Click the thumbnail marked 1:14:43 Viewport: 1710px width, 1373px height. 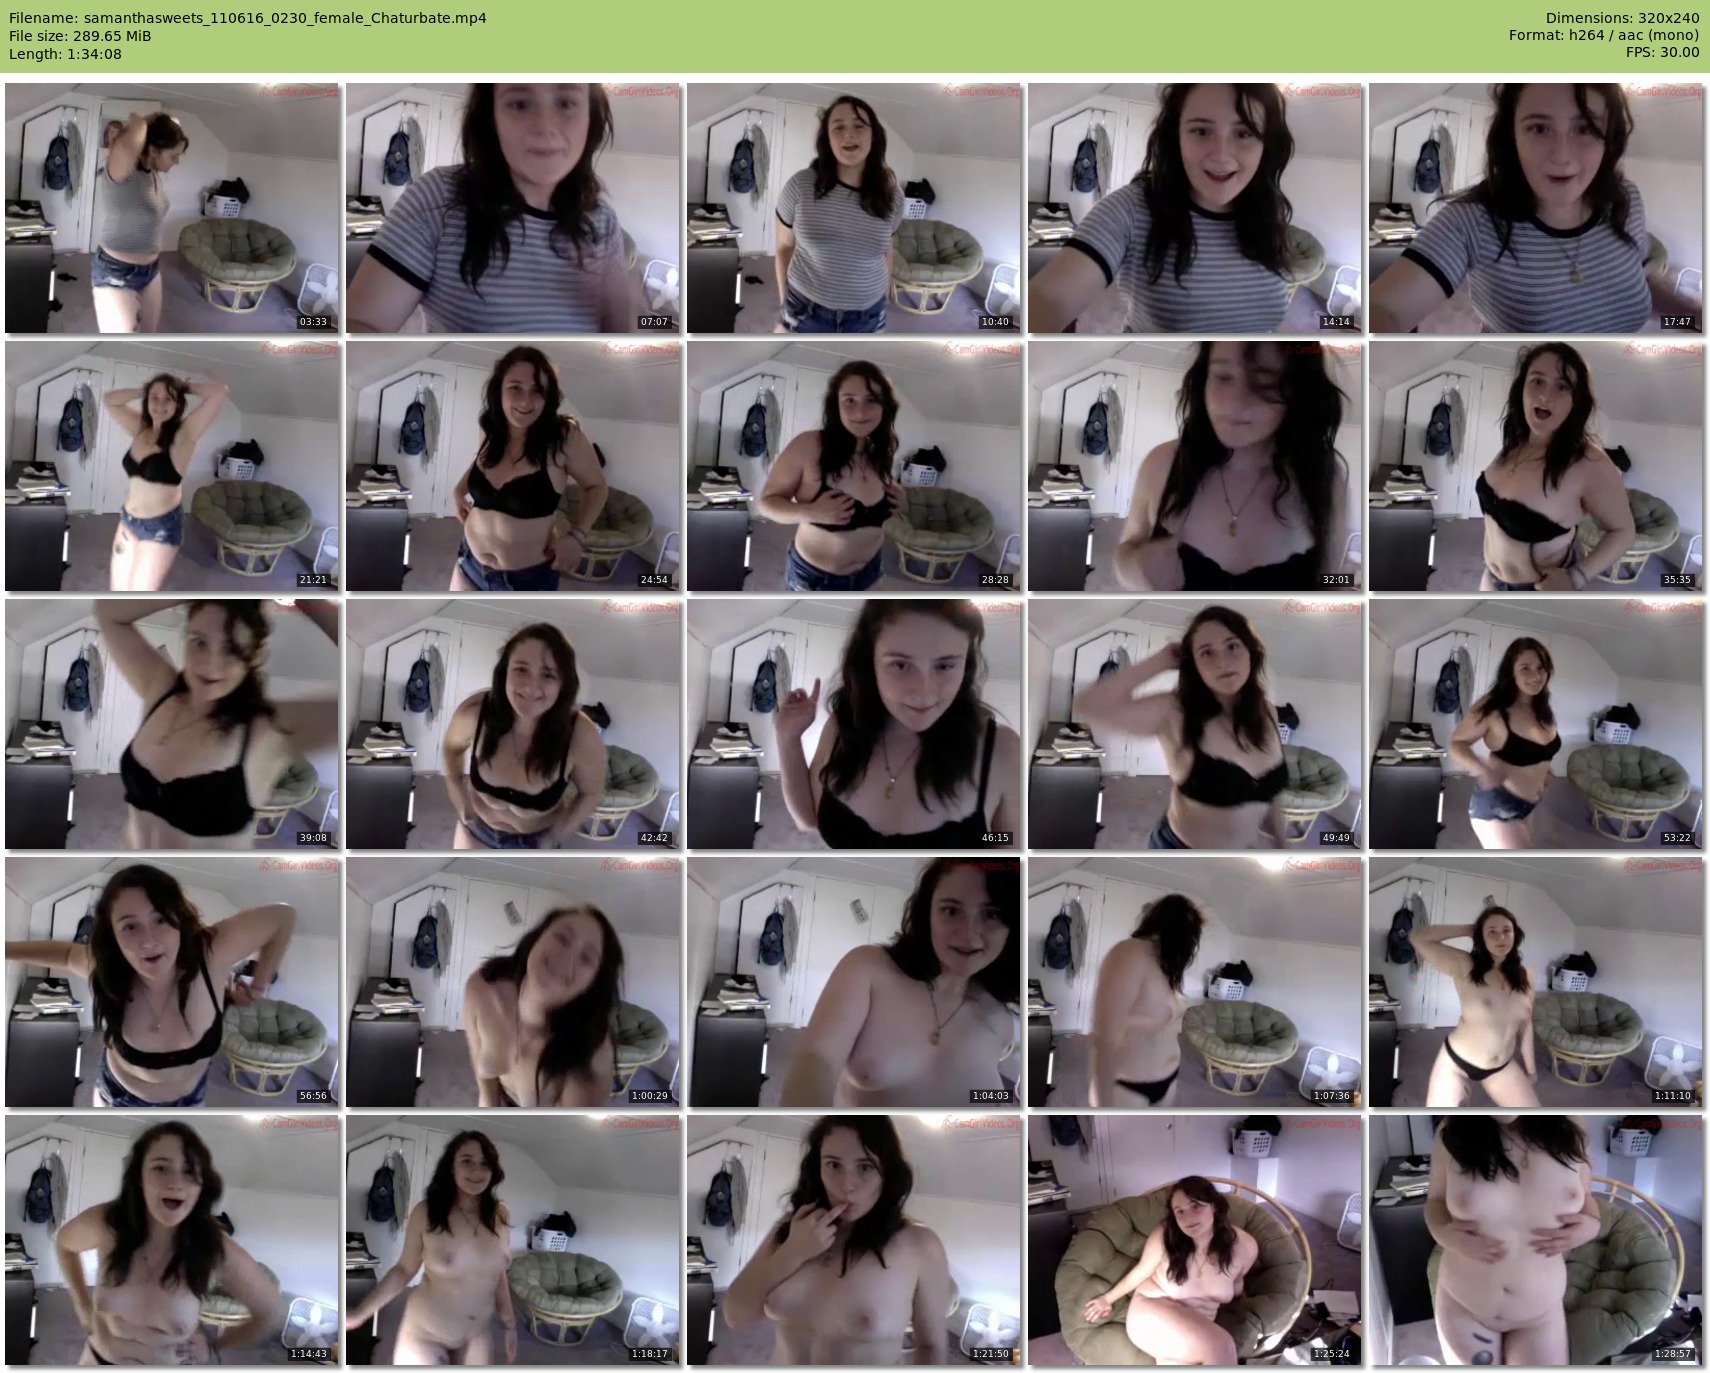(x=172, y=1240)
